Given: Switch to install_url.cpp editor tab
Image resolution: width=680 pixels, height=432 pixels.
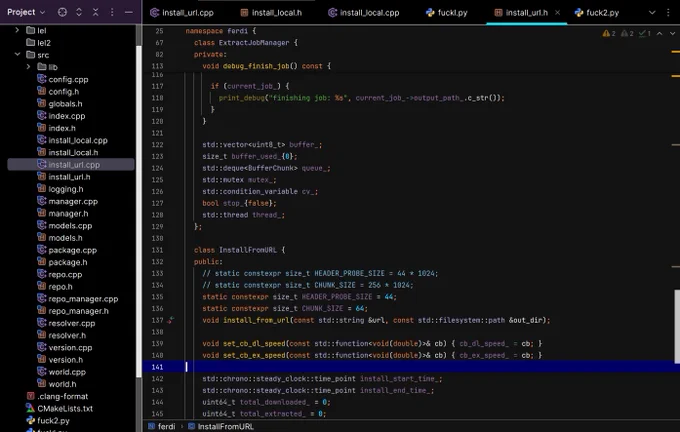Looking at the screenshot, I should point(182,13).
